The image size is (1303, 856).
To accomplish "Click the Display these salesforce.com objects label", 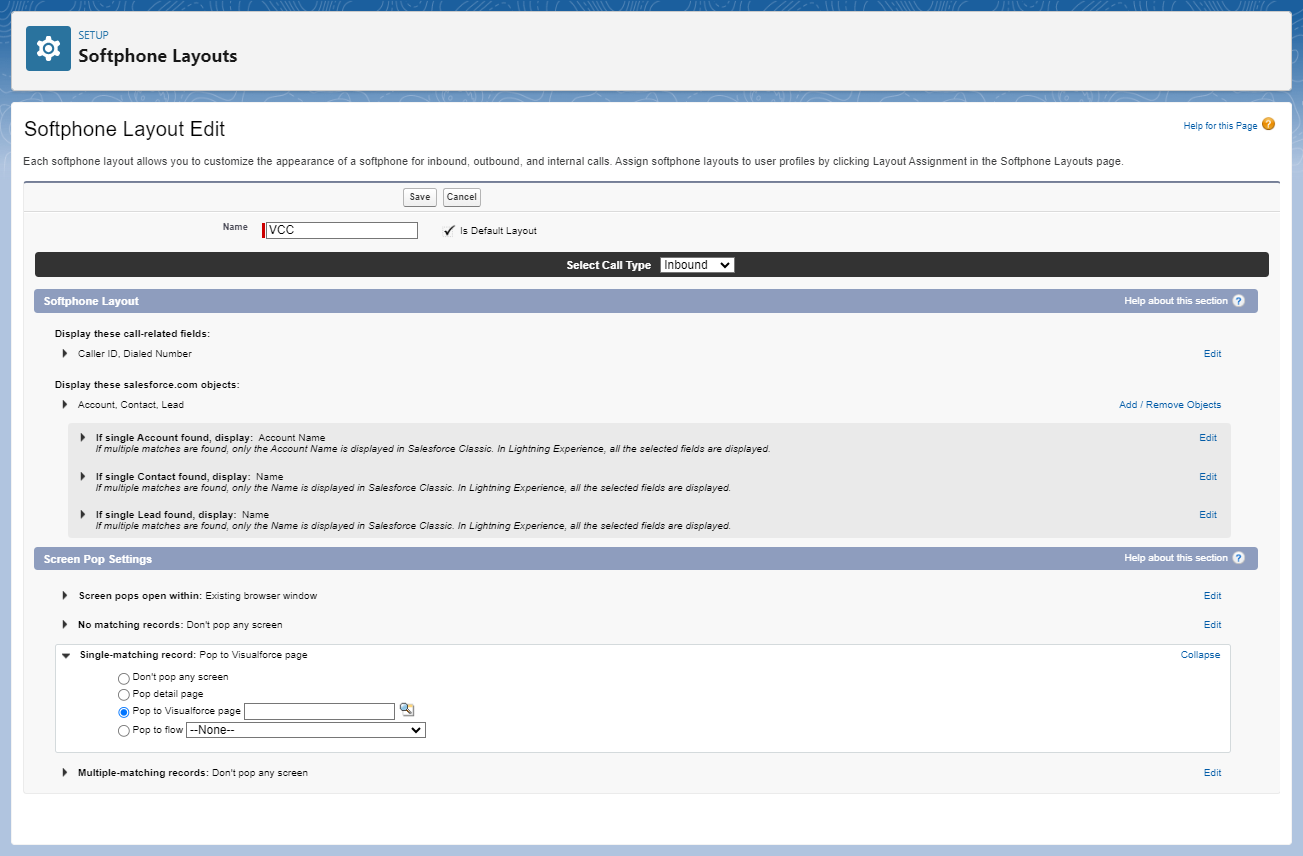I will pyautogui.click(x=147, y=384).
